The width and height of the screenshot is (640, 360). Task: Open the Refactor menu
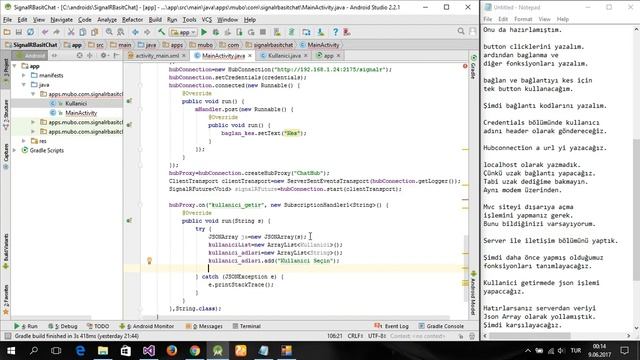pos(132,20)
